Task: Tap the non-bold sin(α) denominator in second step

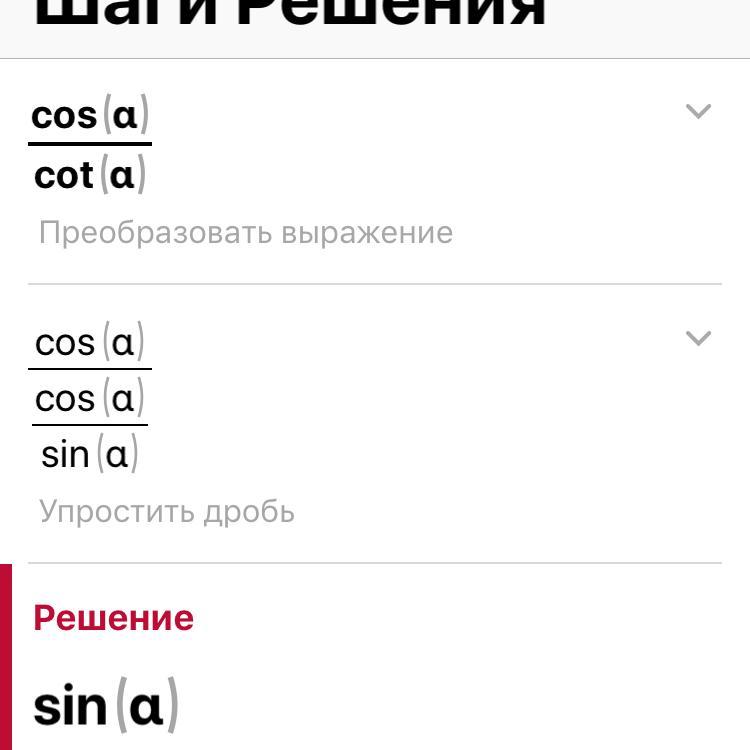Action: (90, 455)
